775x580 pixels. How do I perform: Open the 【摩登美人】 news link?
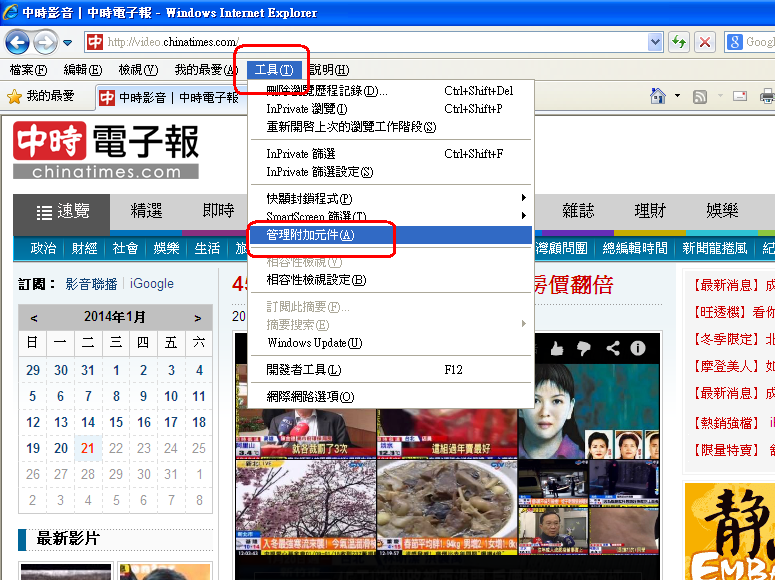pos(733,366)
